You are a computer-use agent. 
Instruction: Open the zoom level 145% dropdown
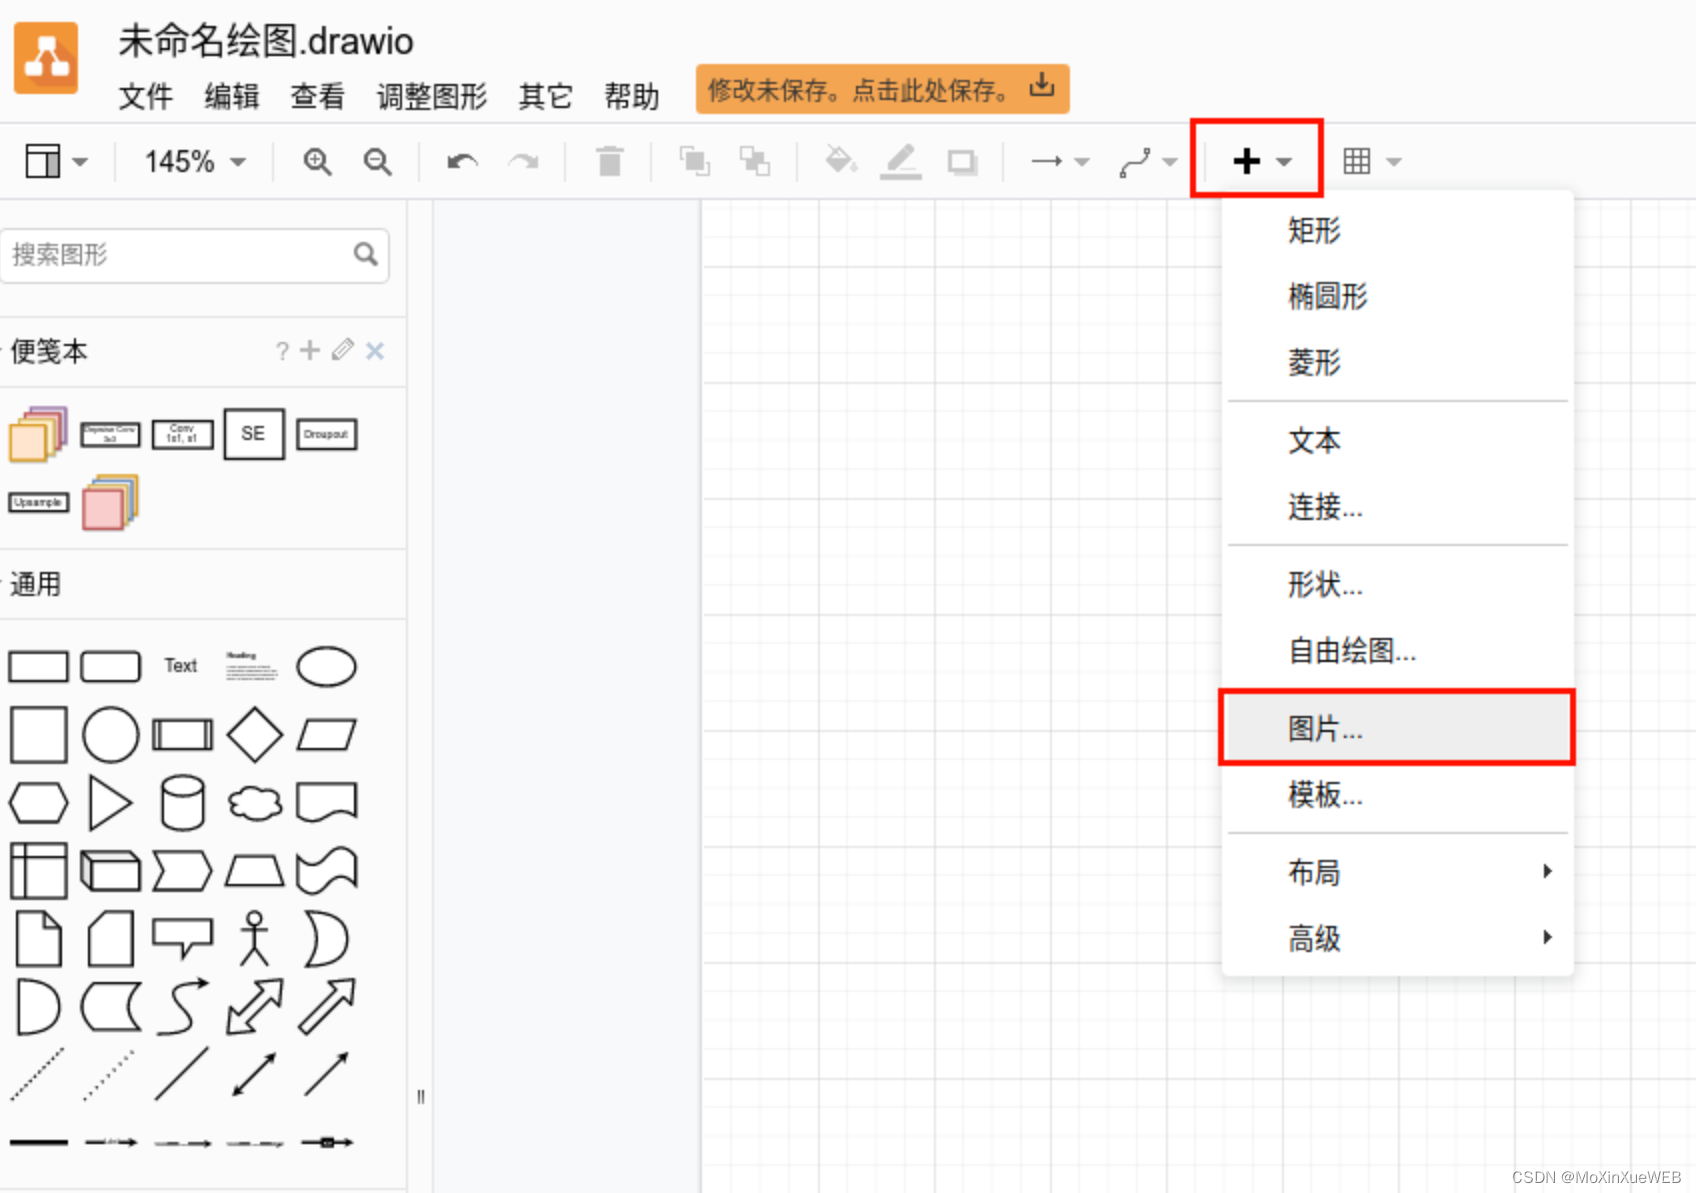[x=191, y=161]
